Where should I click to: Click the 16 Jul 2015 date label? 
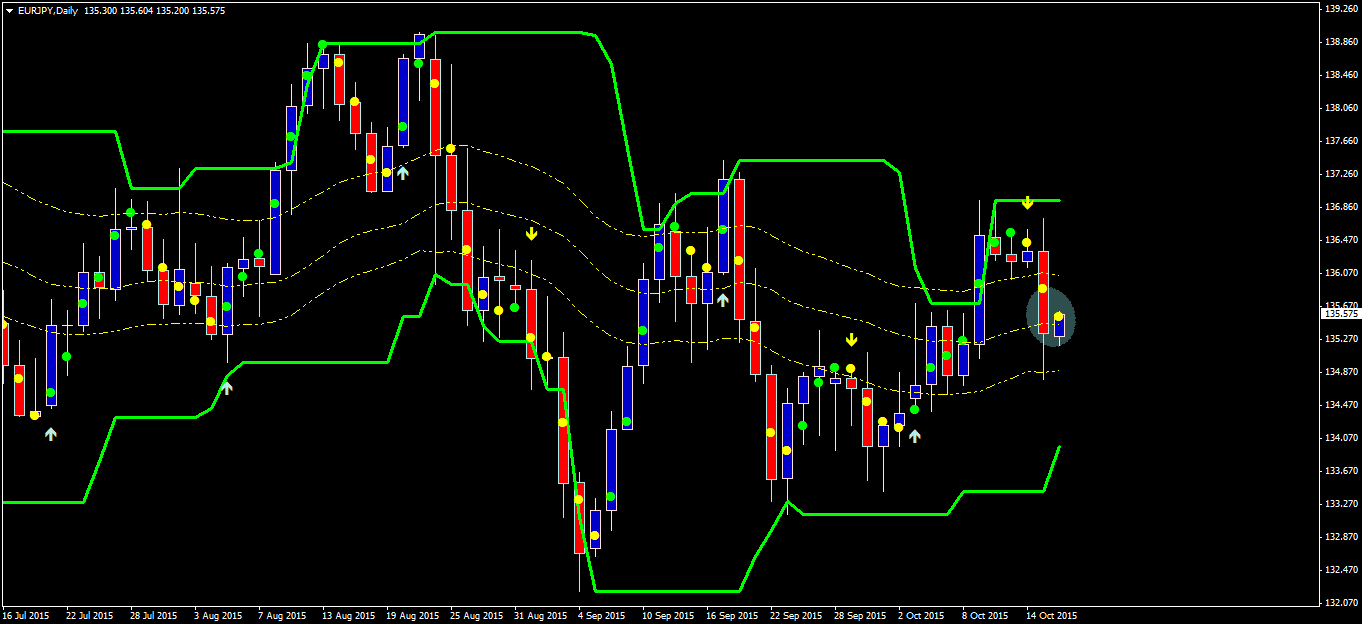click(26, 615)
